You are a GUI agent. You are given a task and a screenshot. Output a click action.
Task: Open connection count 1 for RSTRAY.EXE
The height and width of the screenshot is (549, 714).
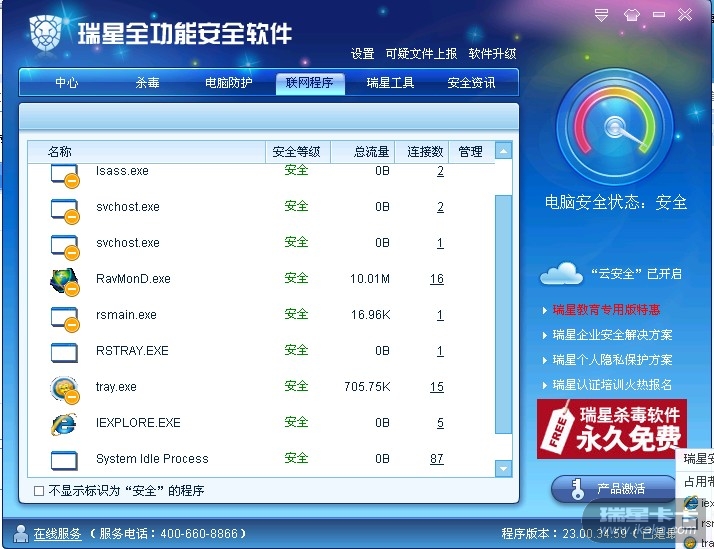[440, 351]
